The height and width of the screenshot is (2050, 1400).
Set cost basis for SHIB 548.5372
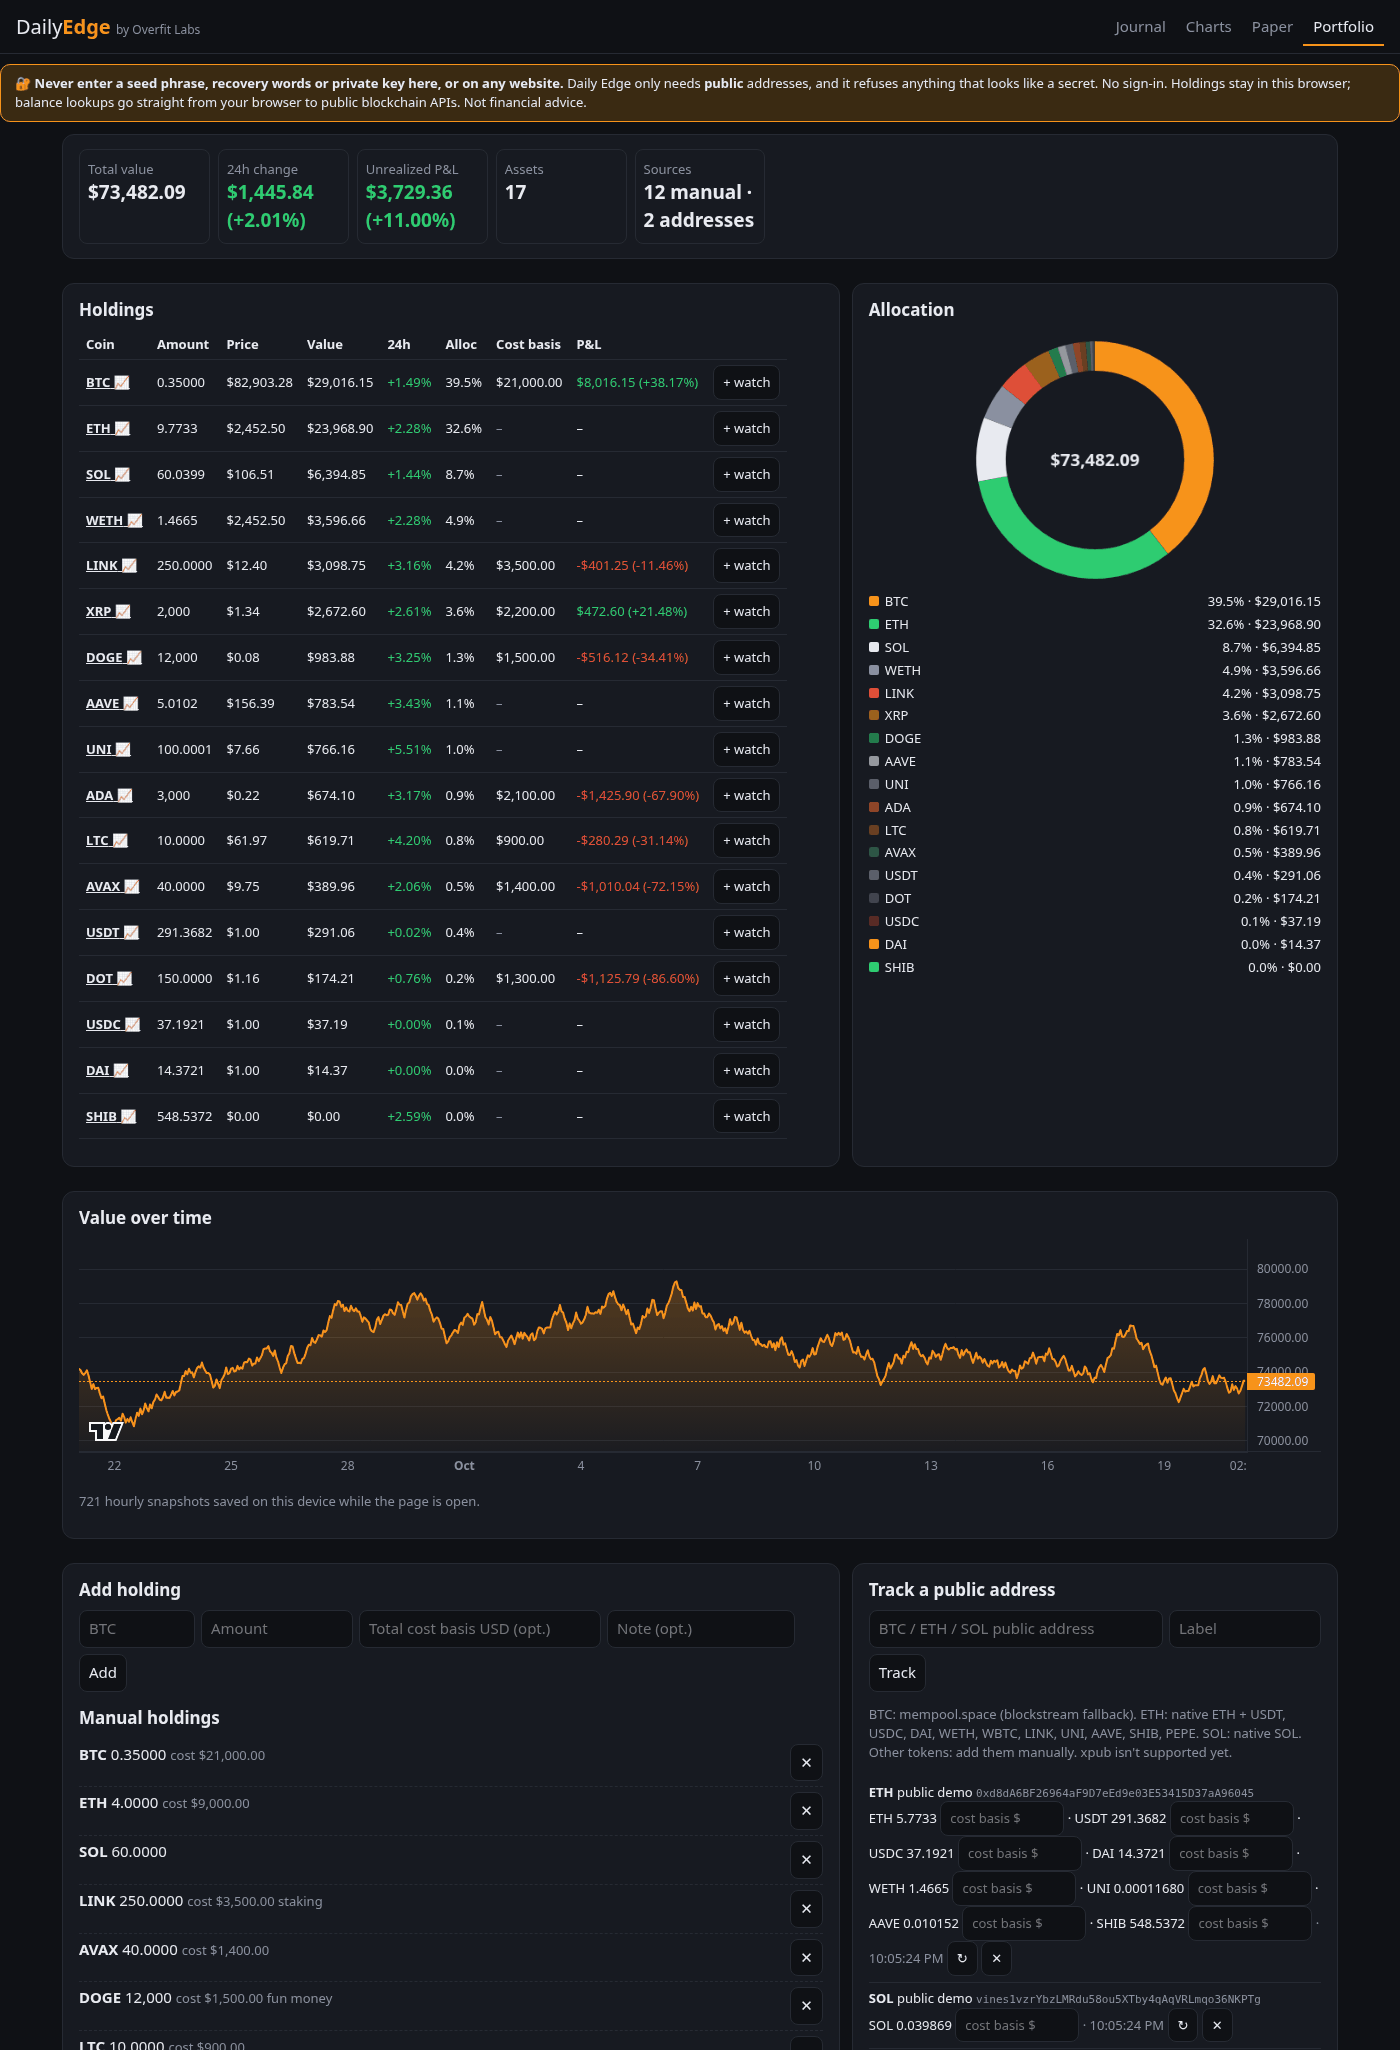pyautogui.click(x=1250, y=1924)
